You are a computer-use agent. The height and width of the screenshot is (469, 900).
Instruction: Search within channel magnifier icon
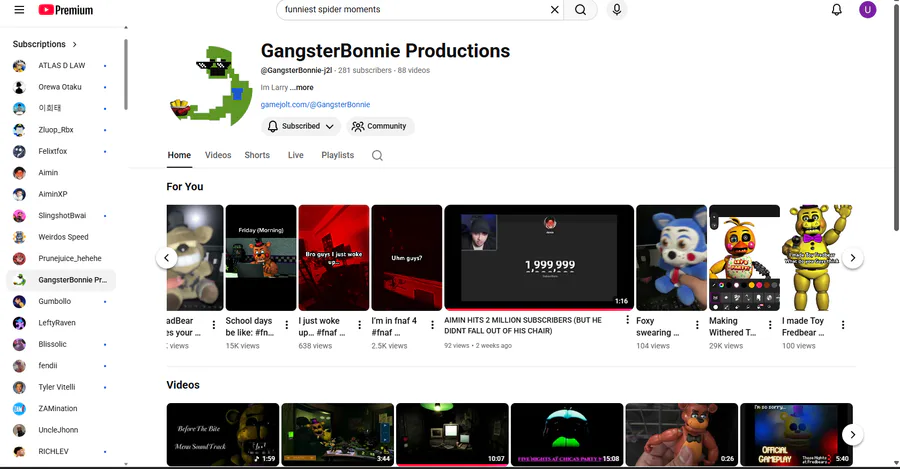coord(377,156)
